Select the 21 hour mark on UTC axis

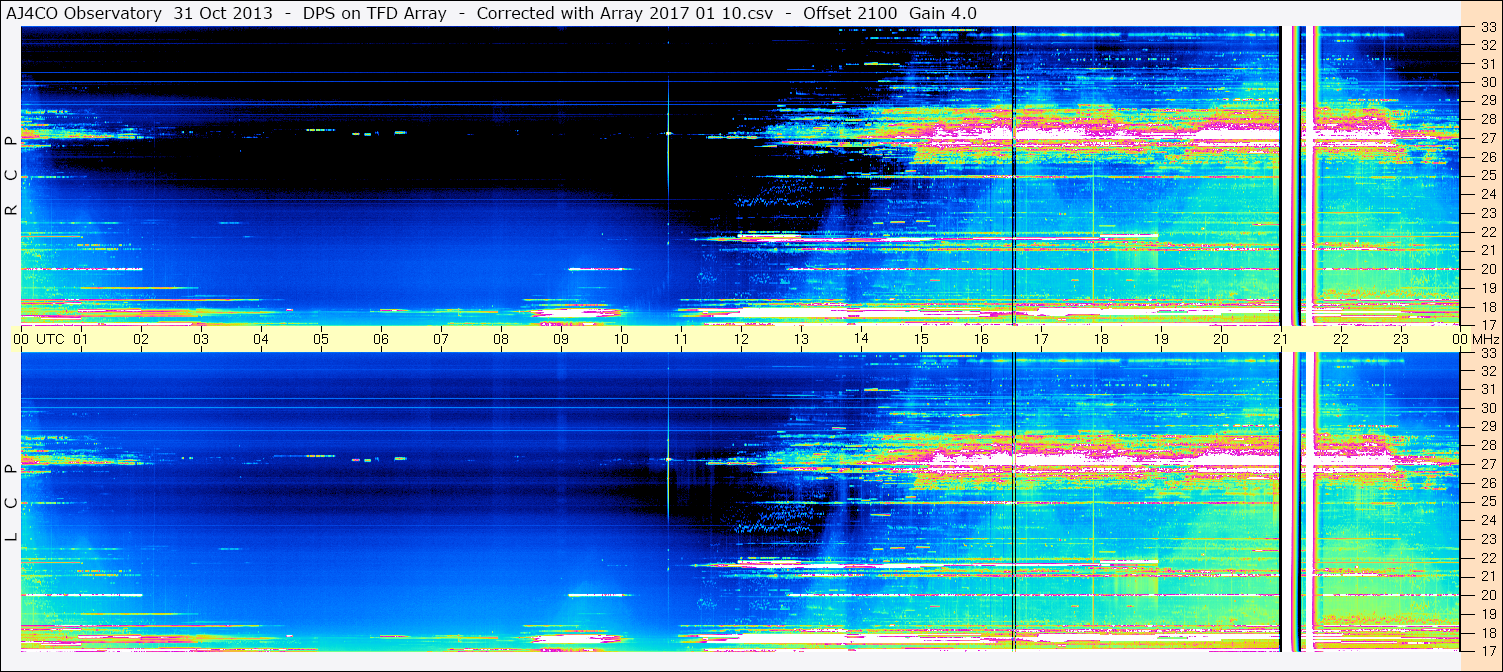1281,339
